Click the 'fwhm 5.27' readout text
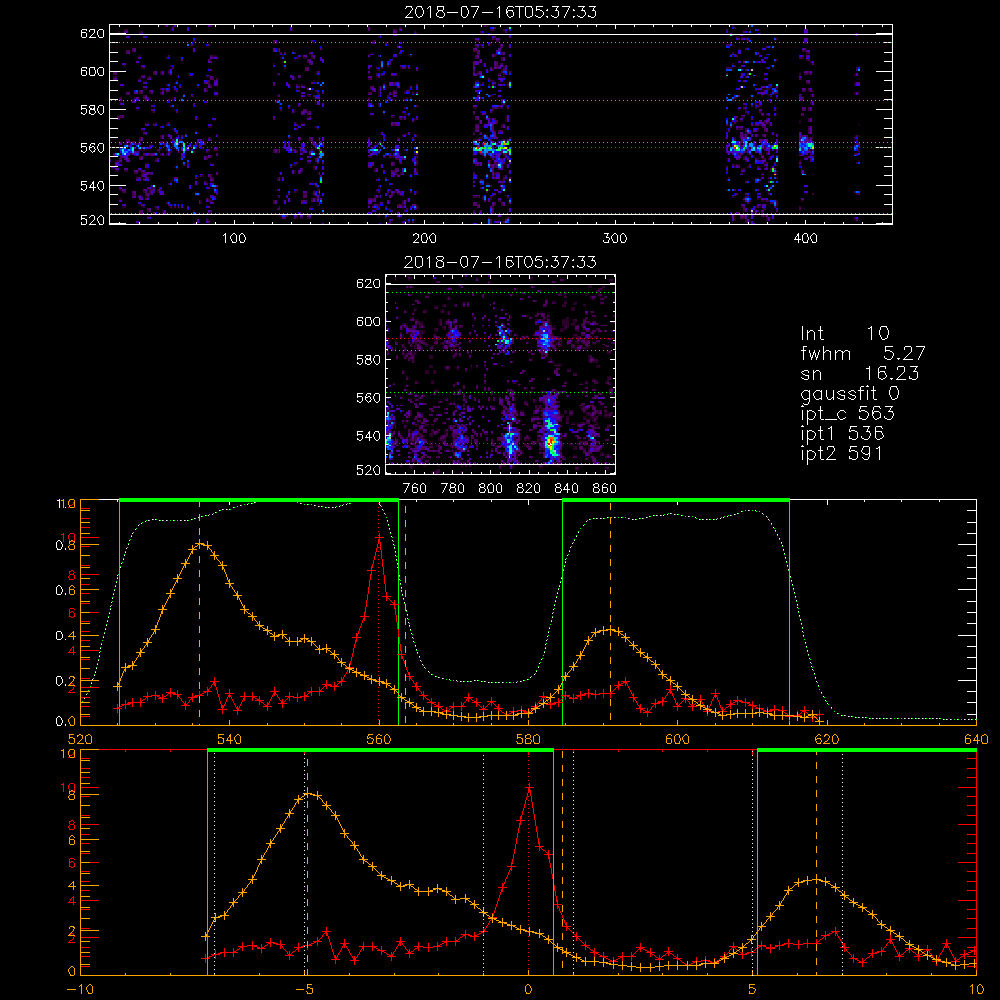This screenshot has height=1000, width=1000. [x=863, y=353]
